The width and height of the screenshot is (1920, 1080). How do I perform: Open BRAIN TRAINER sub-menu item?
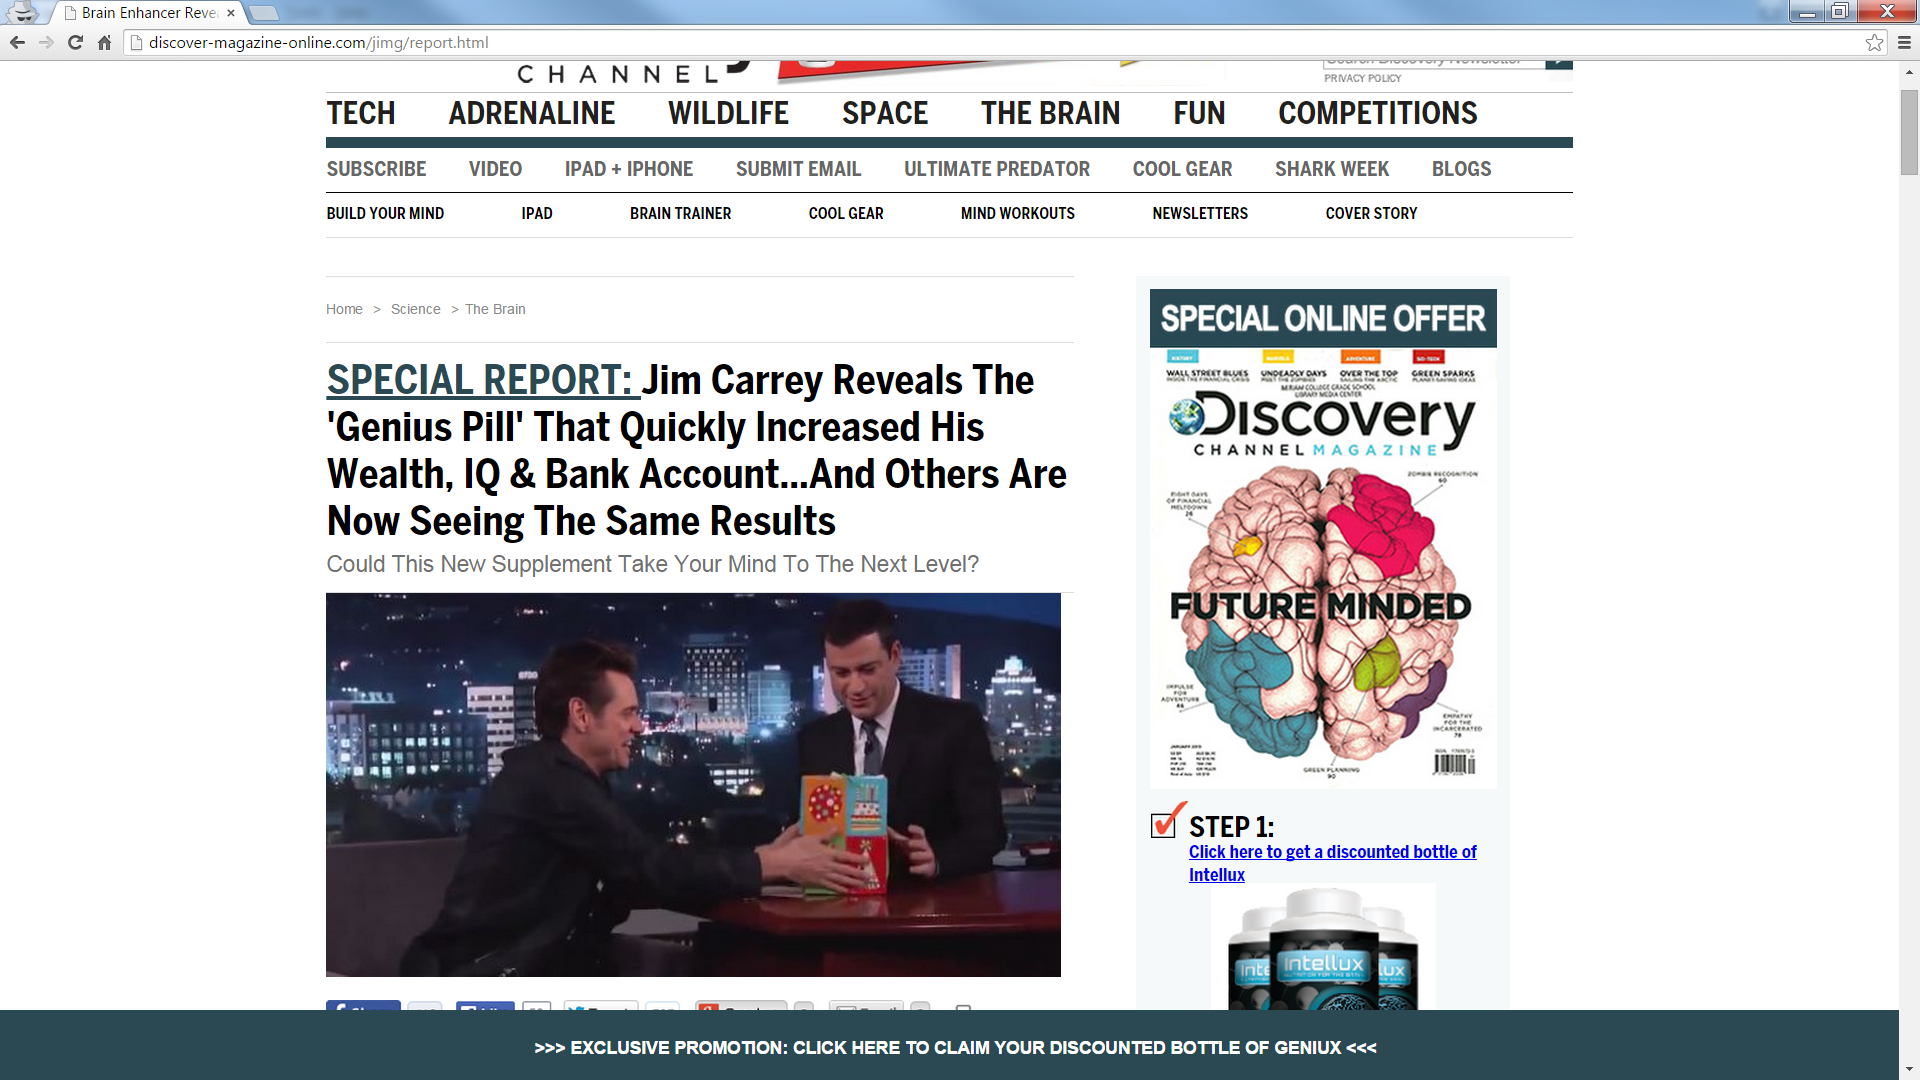680,213
